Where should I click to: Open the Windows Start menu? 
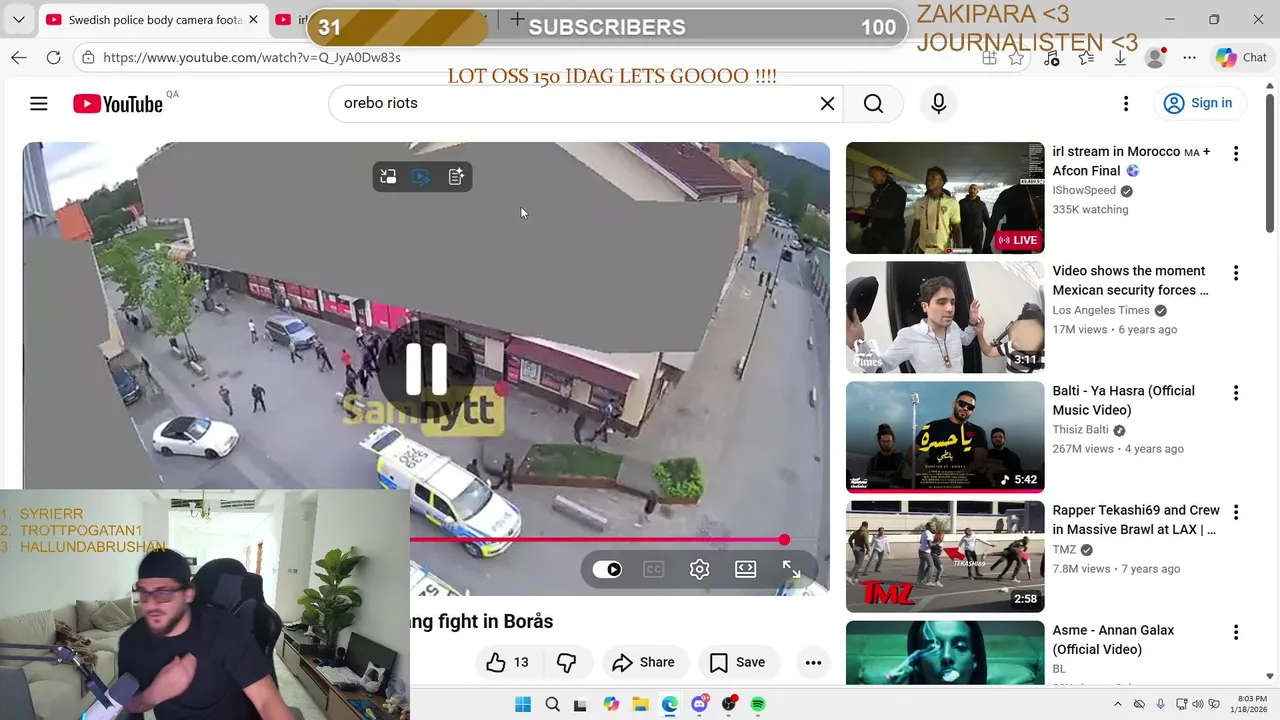523,704
